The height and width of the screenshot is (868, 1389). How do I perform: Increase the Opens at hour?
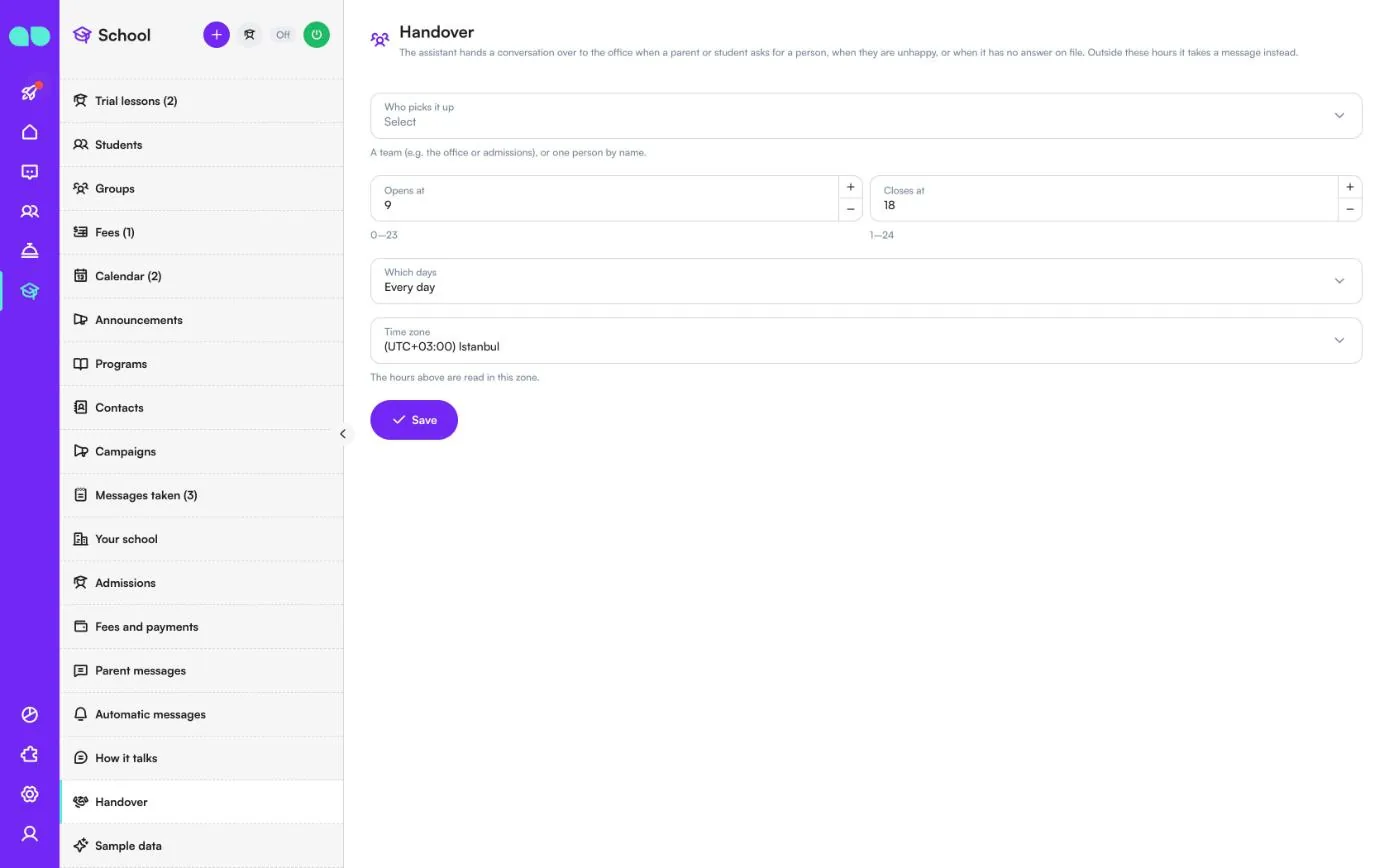point(850,187)
